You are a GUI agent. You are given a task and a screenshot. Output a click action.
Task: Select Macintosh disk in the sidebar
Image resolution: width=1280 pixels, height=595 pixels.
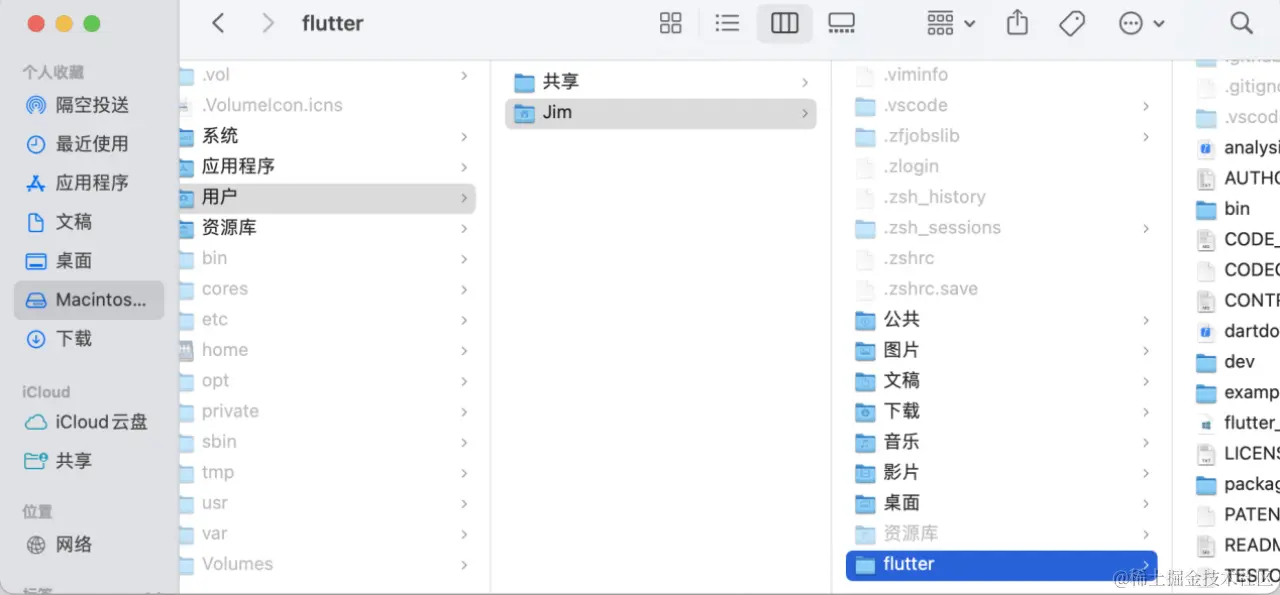click(x=88, y=300)
